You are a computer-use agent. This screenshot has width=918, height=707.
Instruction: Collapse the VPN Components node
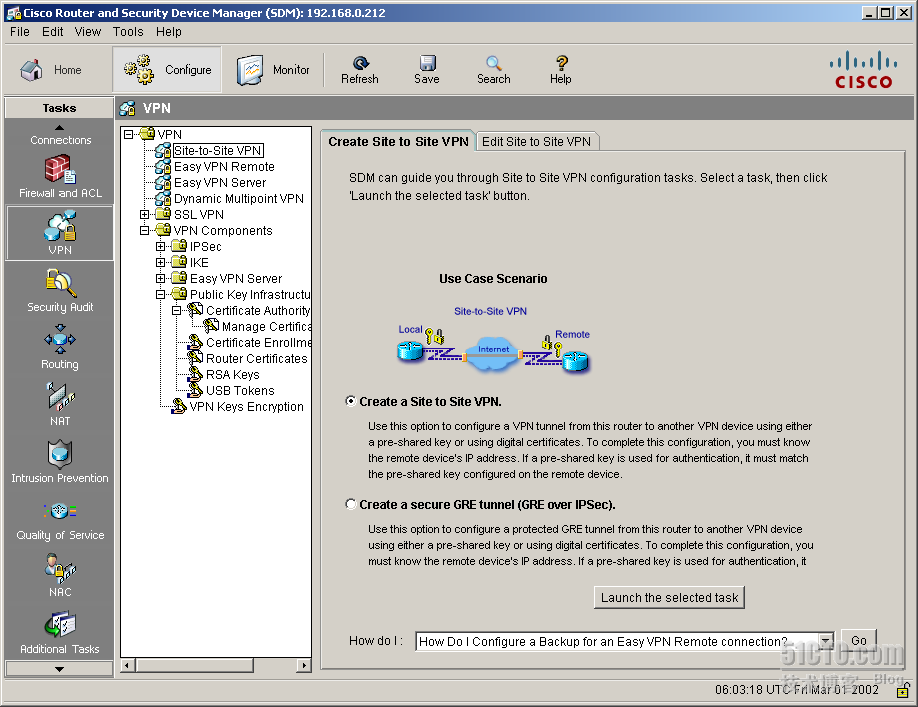click(x=145, y=231)
